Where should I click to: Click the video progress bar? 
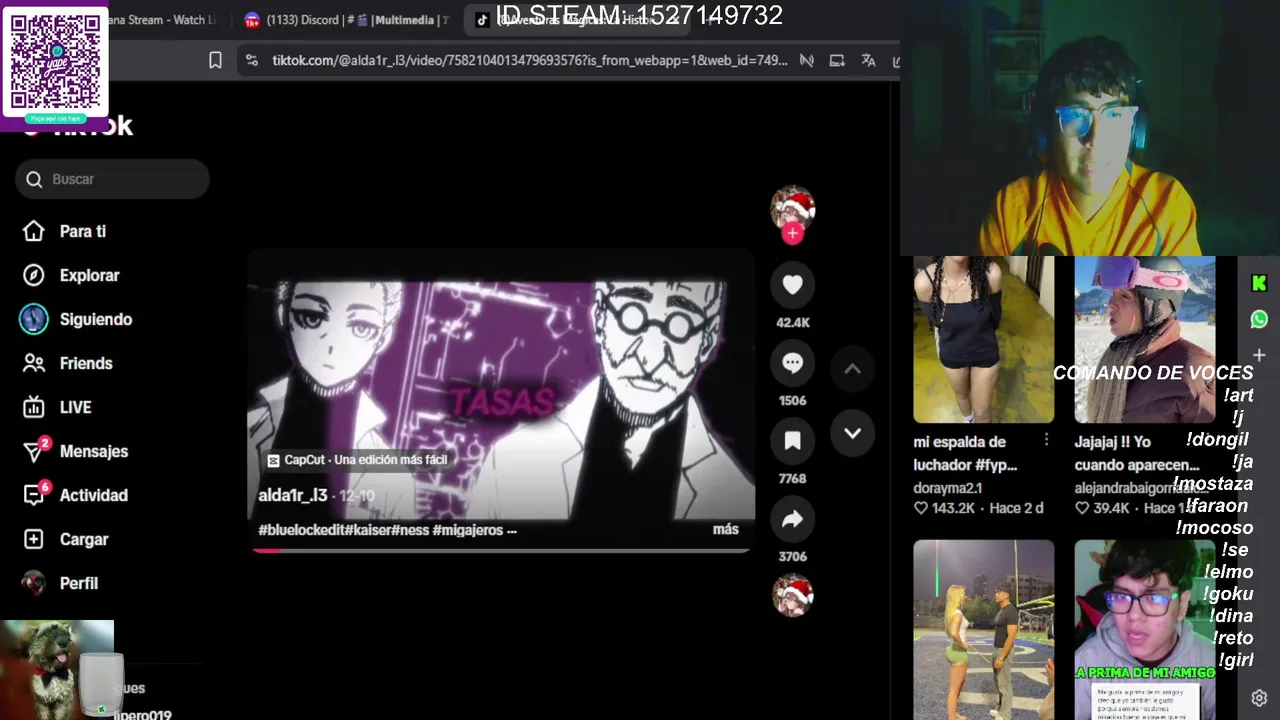point(500,550)
